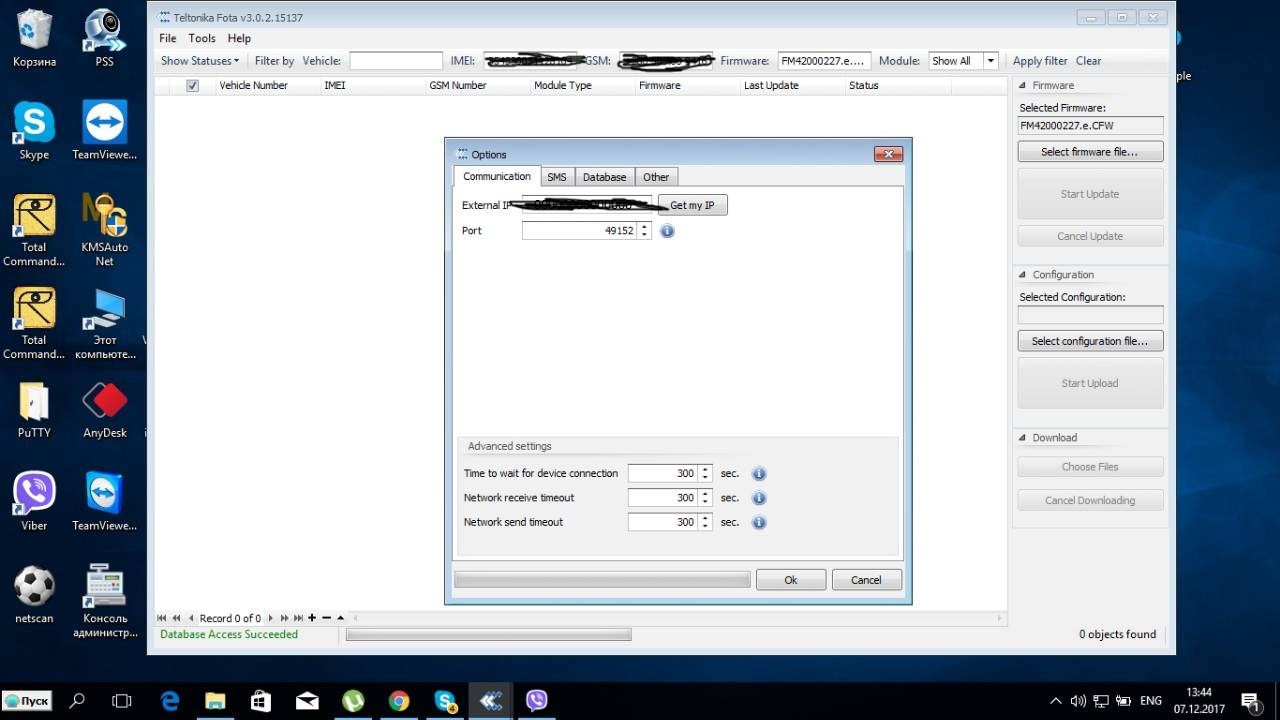Click info icon for Network send timeout
1280x720 pixels.
759,522
